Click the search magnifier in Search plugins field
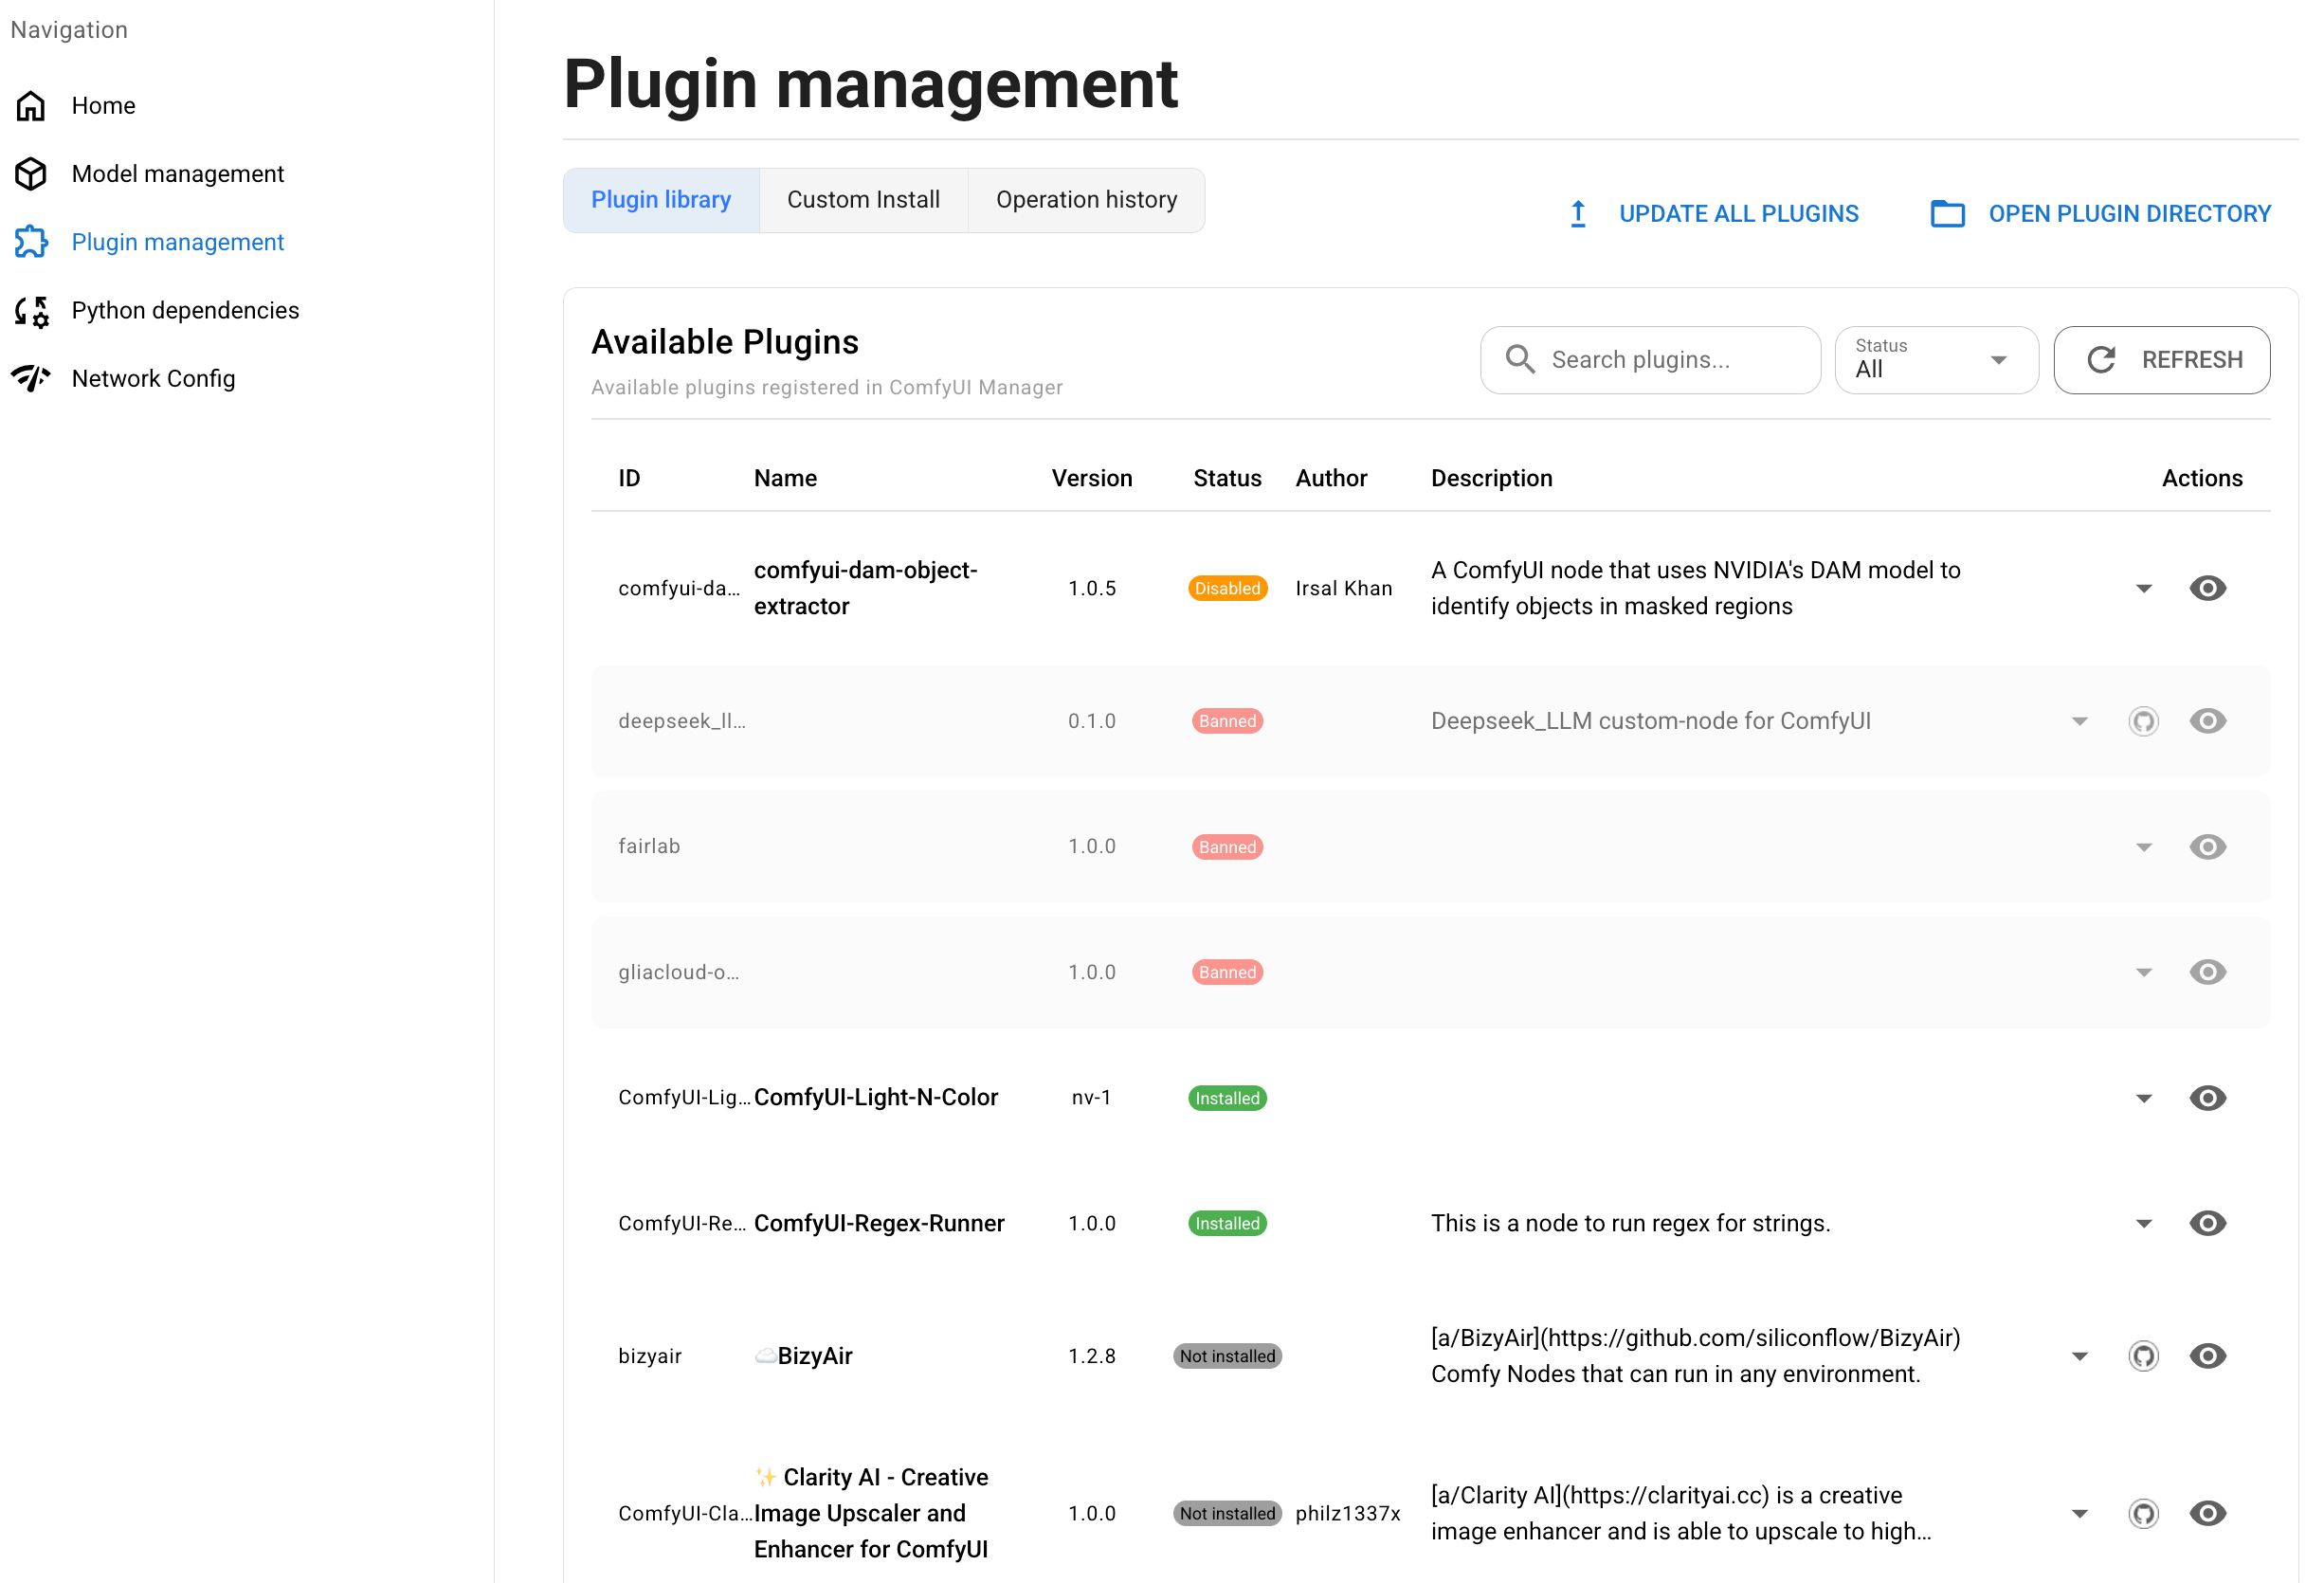Image resolution: width=2324 pixels, height=1583 pixels. coord(1521,359)
